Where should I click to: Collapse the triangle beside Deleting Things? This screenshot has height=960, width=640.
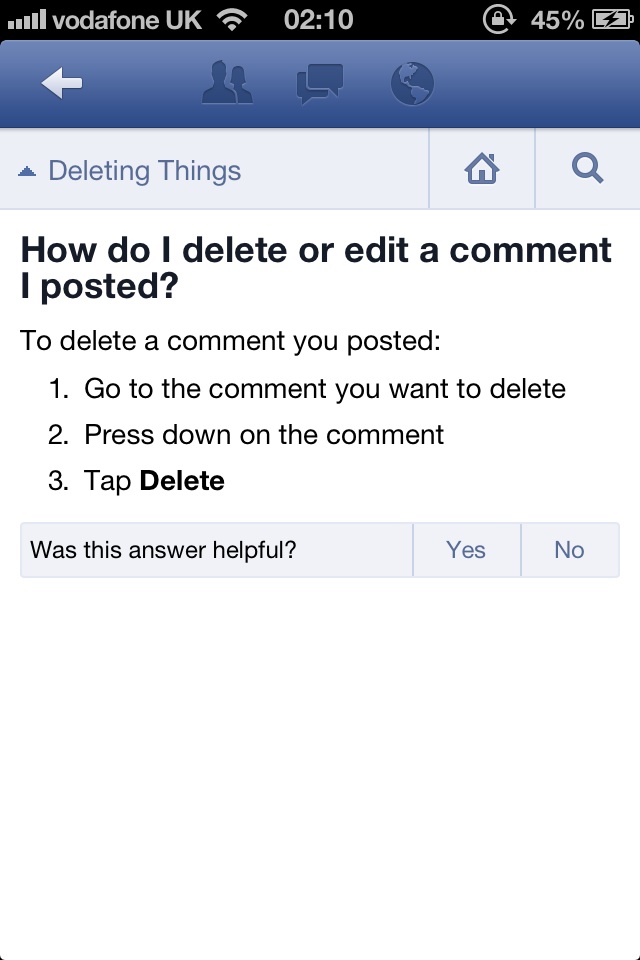tap(27, 171)
